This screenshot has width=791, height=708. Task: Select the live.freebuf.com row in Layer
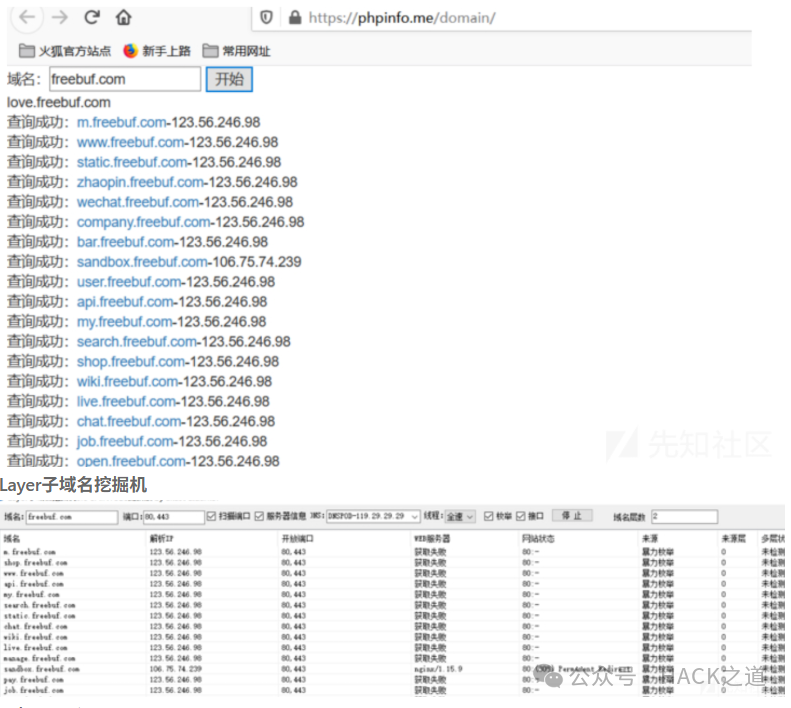click(x=392, y=647)
